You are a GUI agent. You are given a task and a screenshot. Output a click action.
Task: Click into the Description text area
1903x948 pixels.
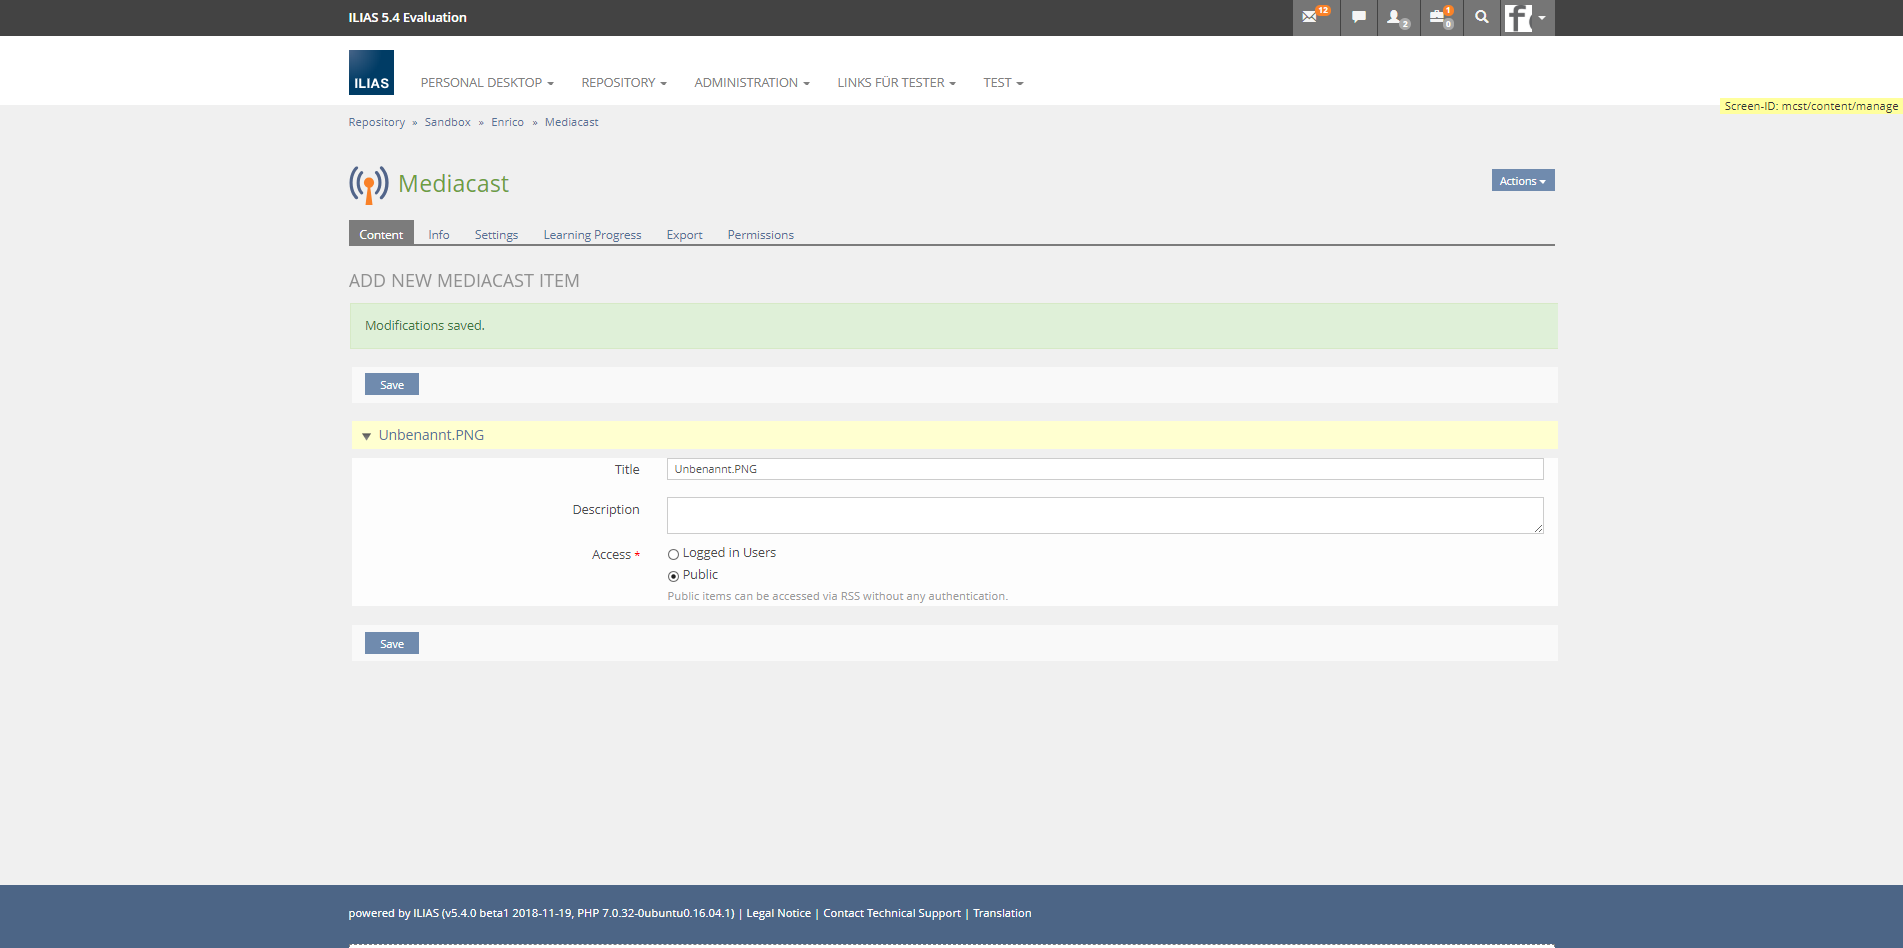click(1104, 515)
